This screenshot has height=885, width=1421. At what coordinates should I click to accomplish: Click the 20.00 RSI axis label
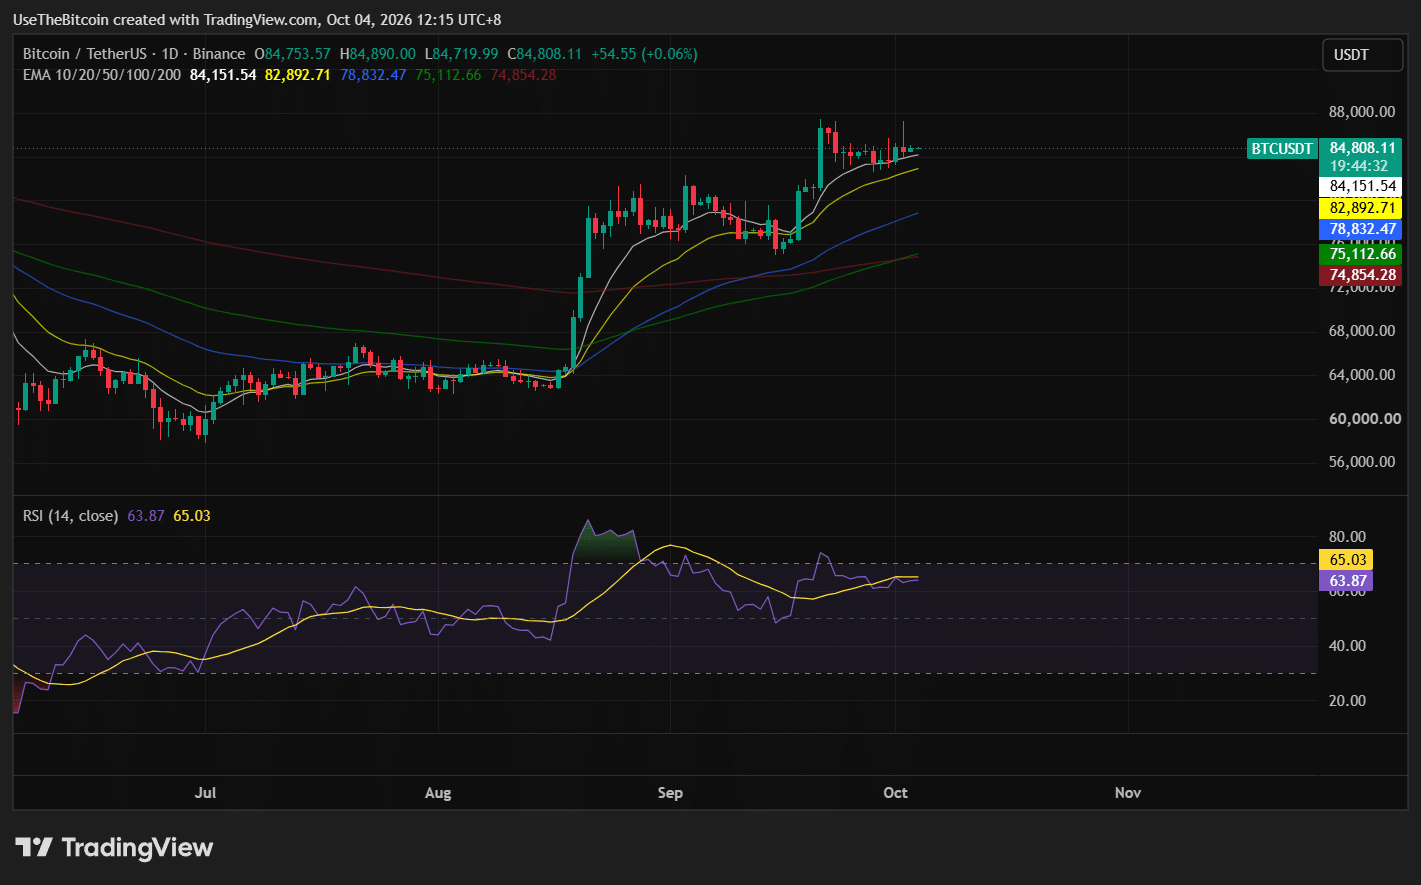click(x=1348, y=701)
